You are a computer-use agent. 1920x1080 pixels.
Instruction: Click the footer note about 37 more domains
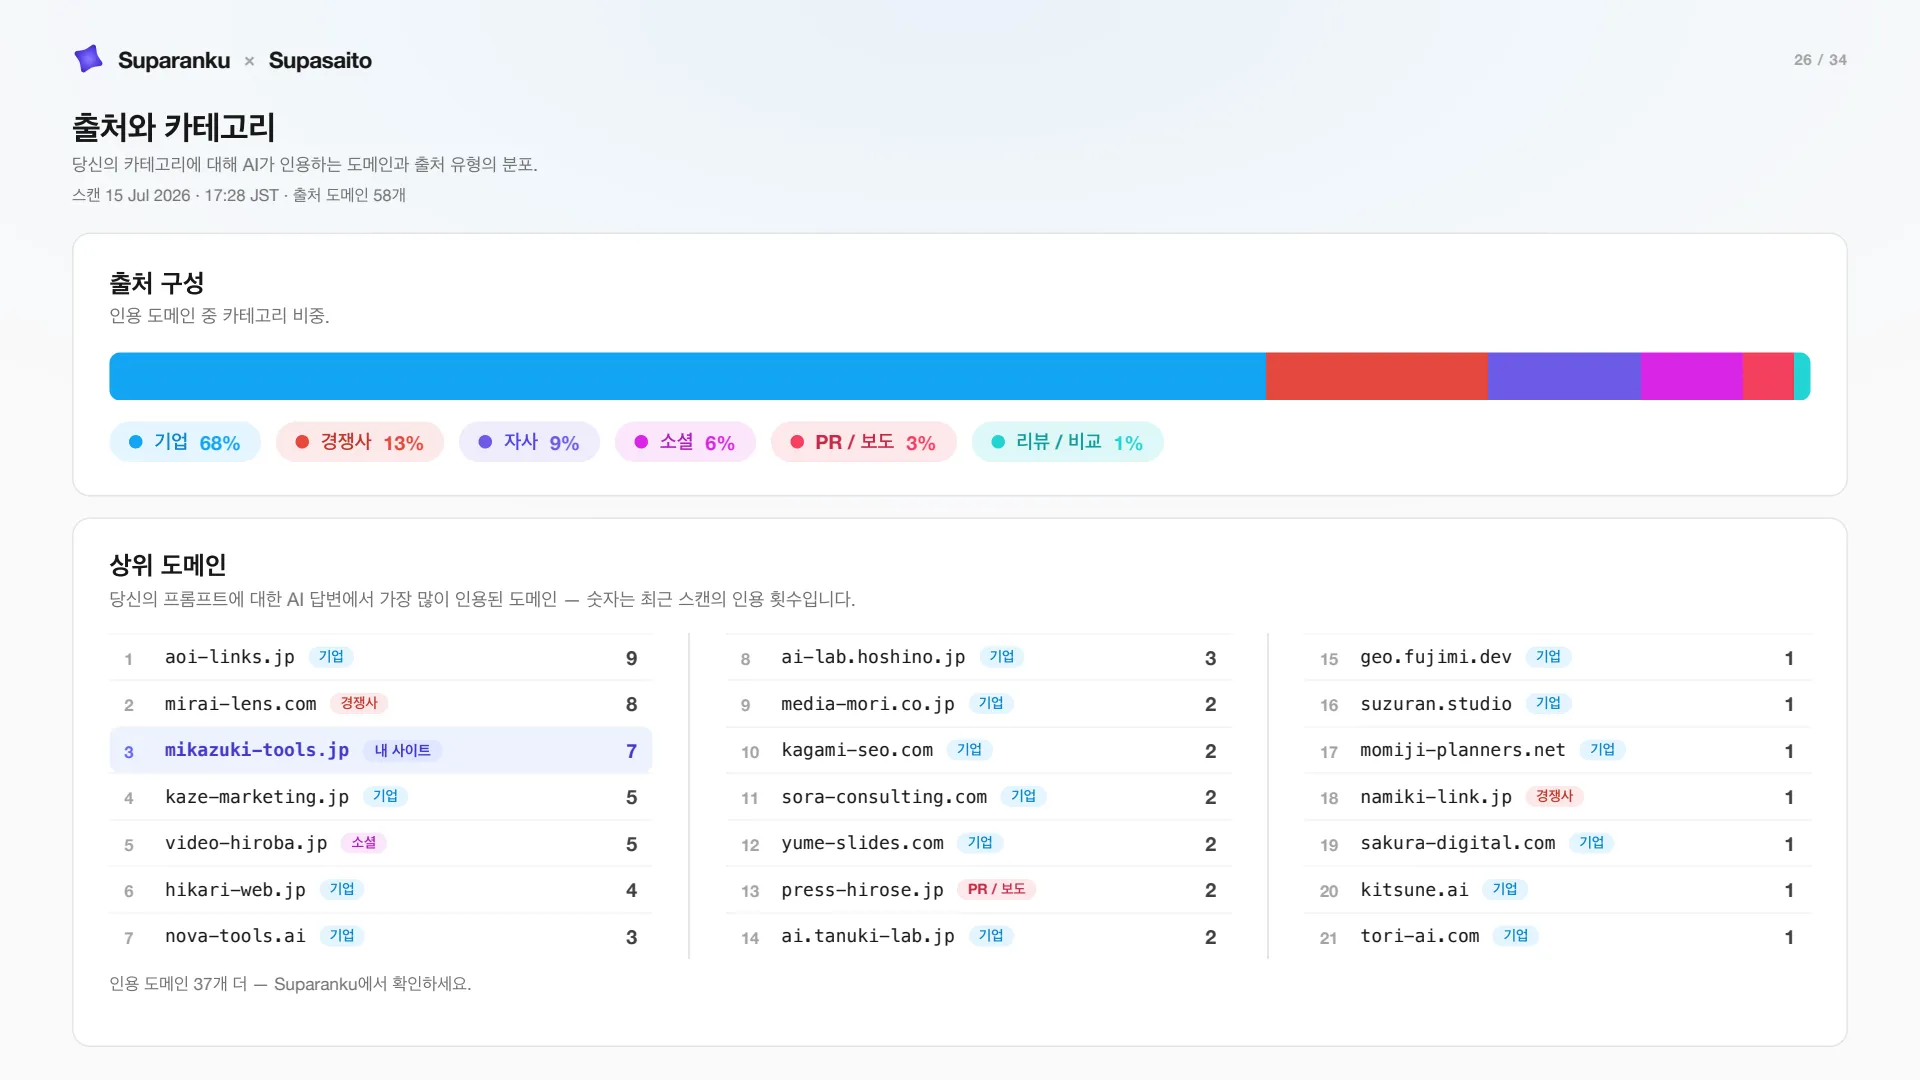pyautogui.click(x=290, y=984)
